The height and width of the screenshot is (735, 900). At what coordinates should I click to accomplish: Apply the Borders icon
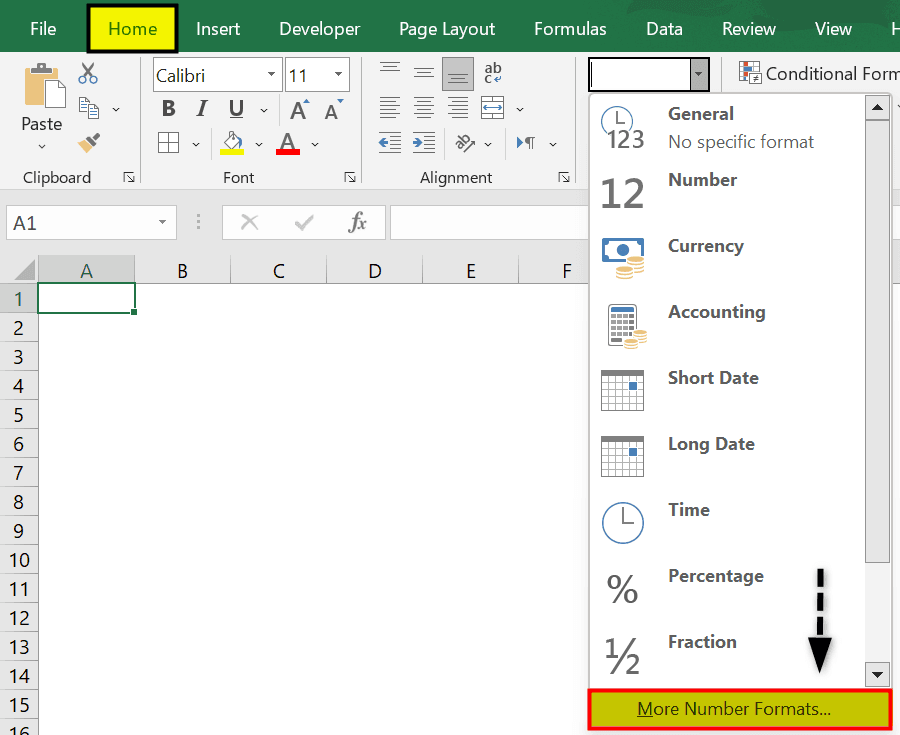[168, 143]
